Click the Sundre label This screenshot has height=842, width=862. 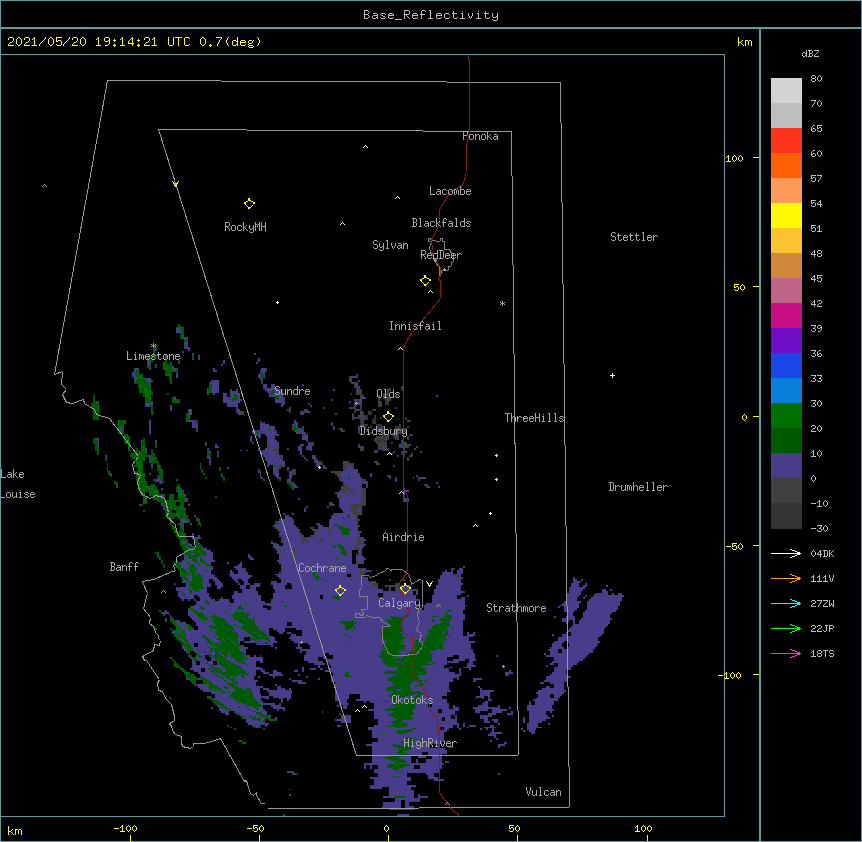(x=292, y=391)
